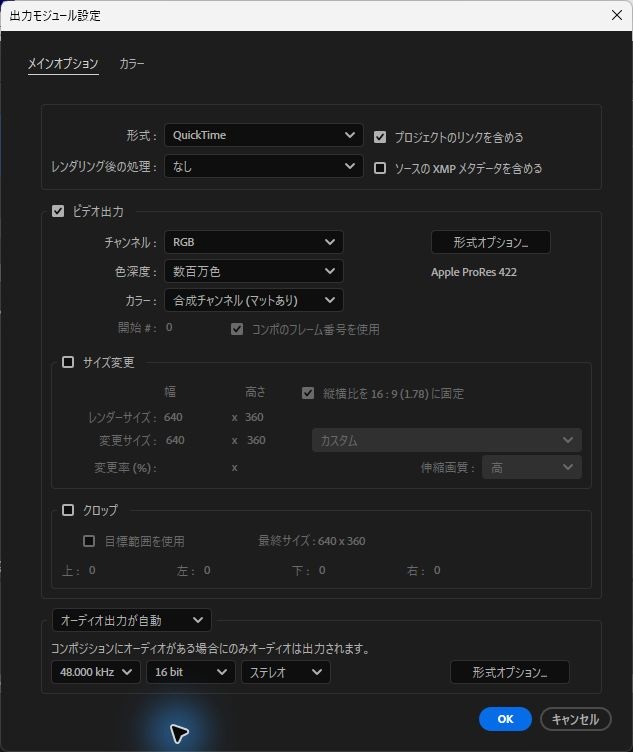Click video 形式オプション button beside チャンネル

[x=491, y=242]
